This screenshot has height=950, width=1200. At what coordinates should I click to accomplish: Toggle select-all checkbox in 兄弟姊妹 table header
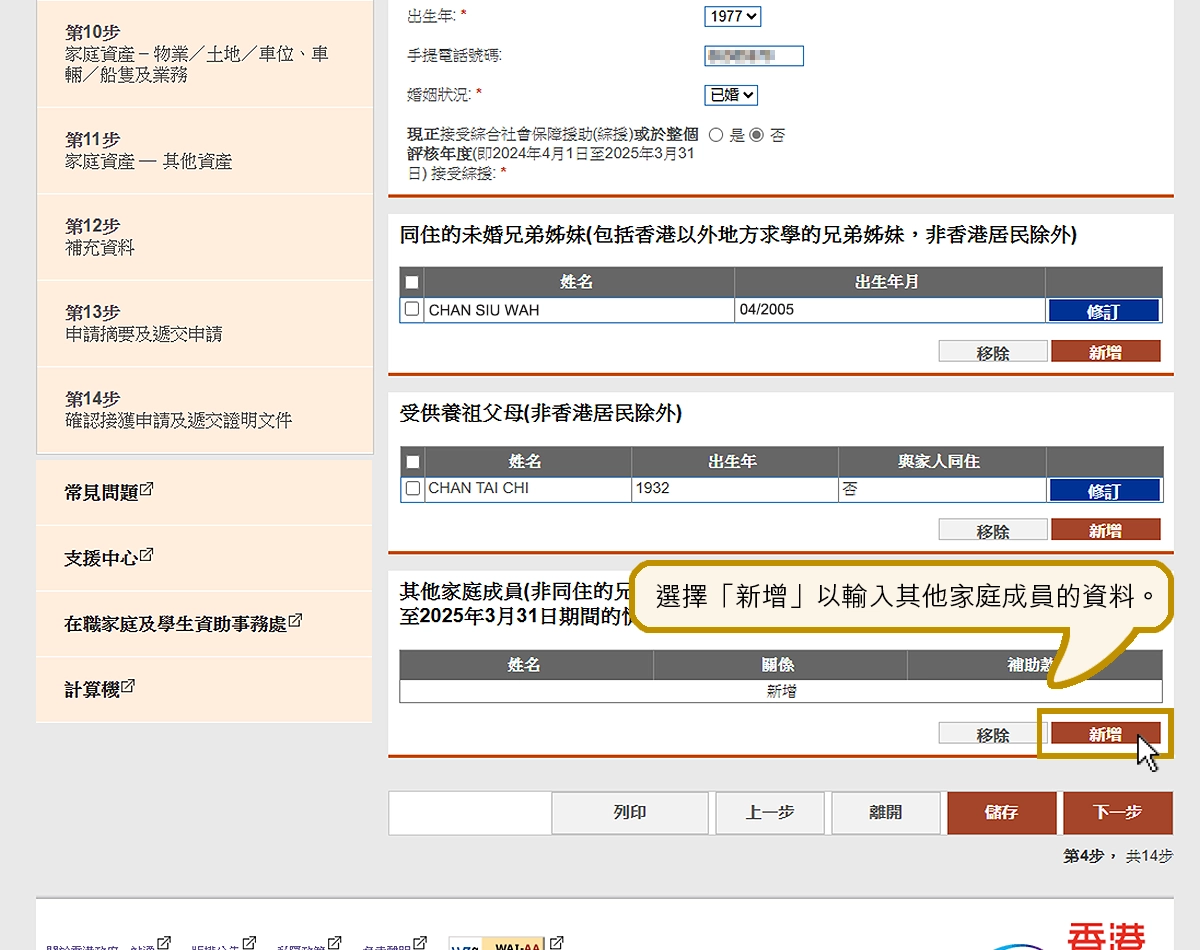(x=412, y=282)
